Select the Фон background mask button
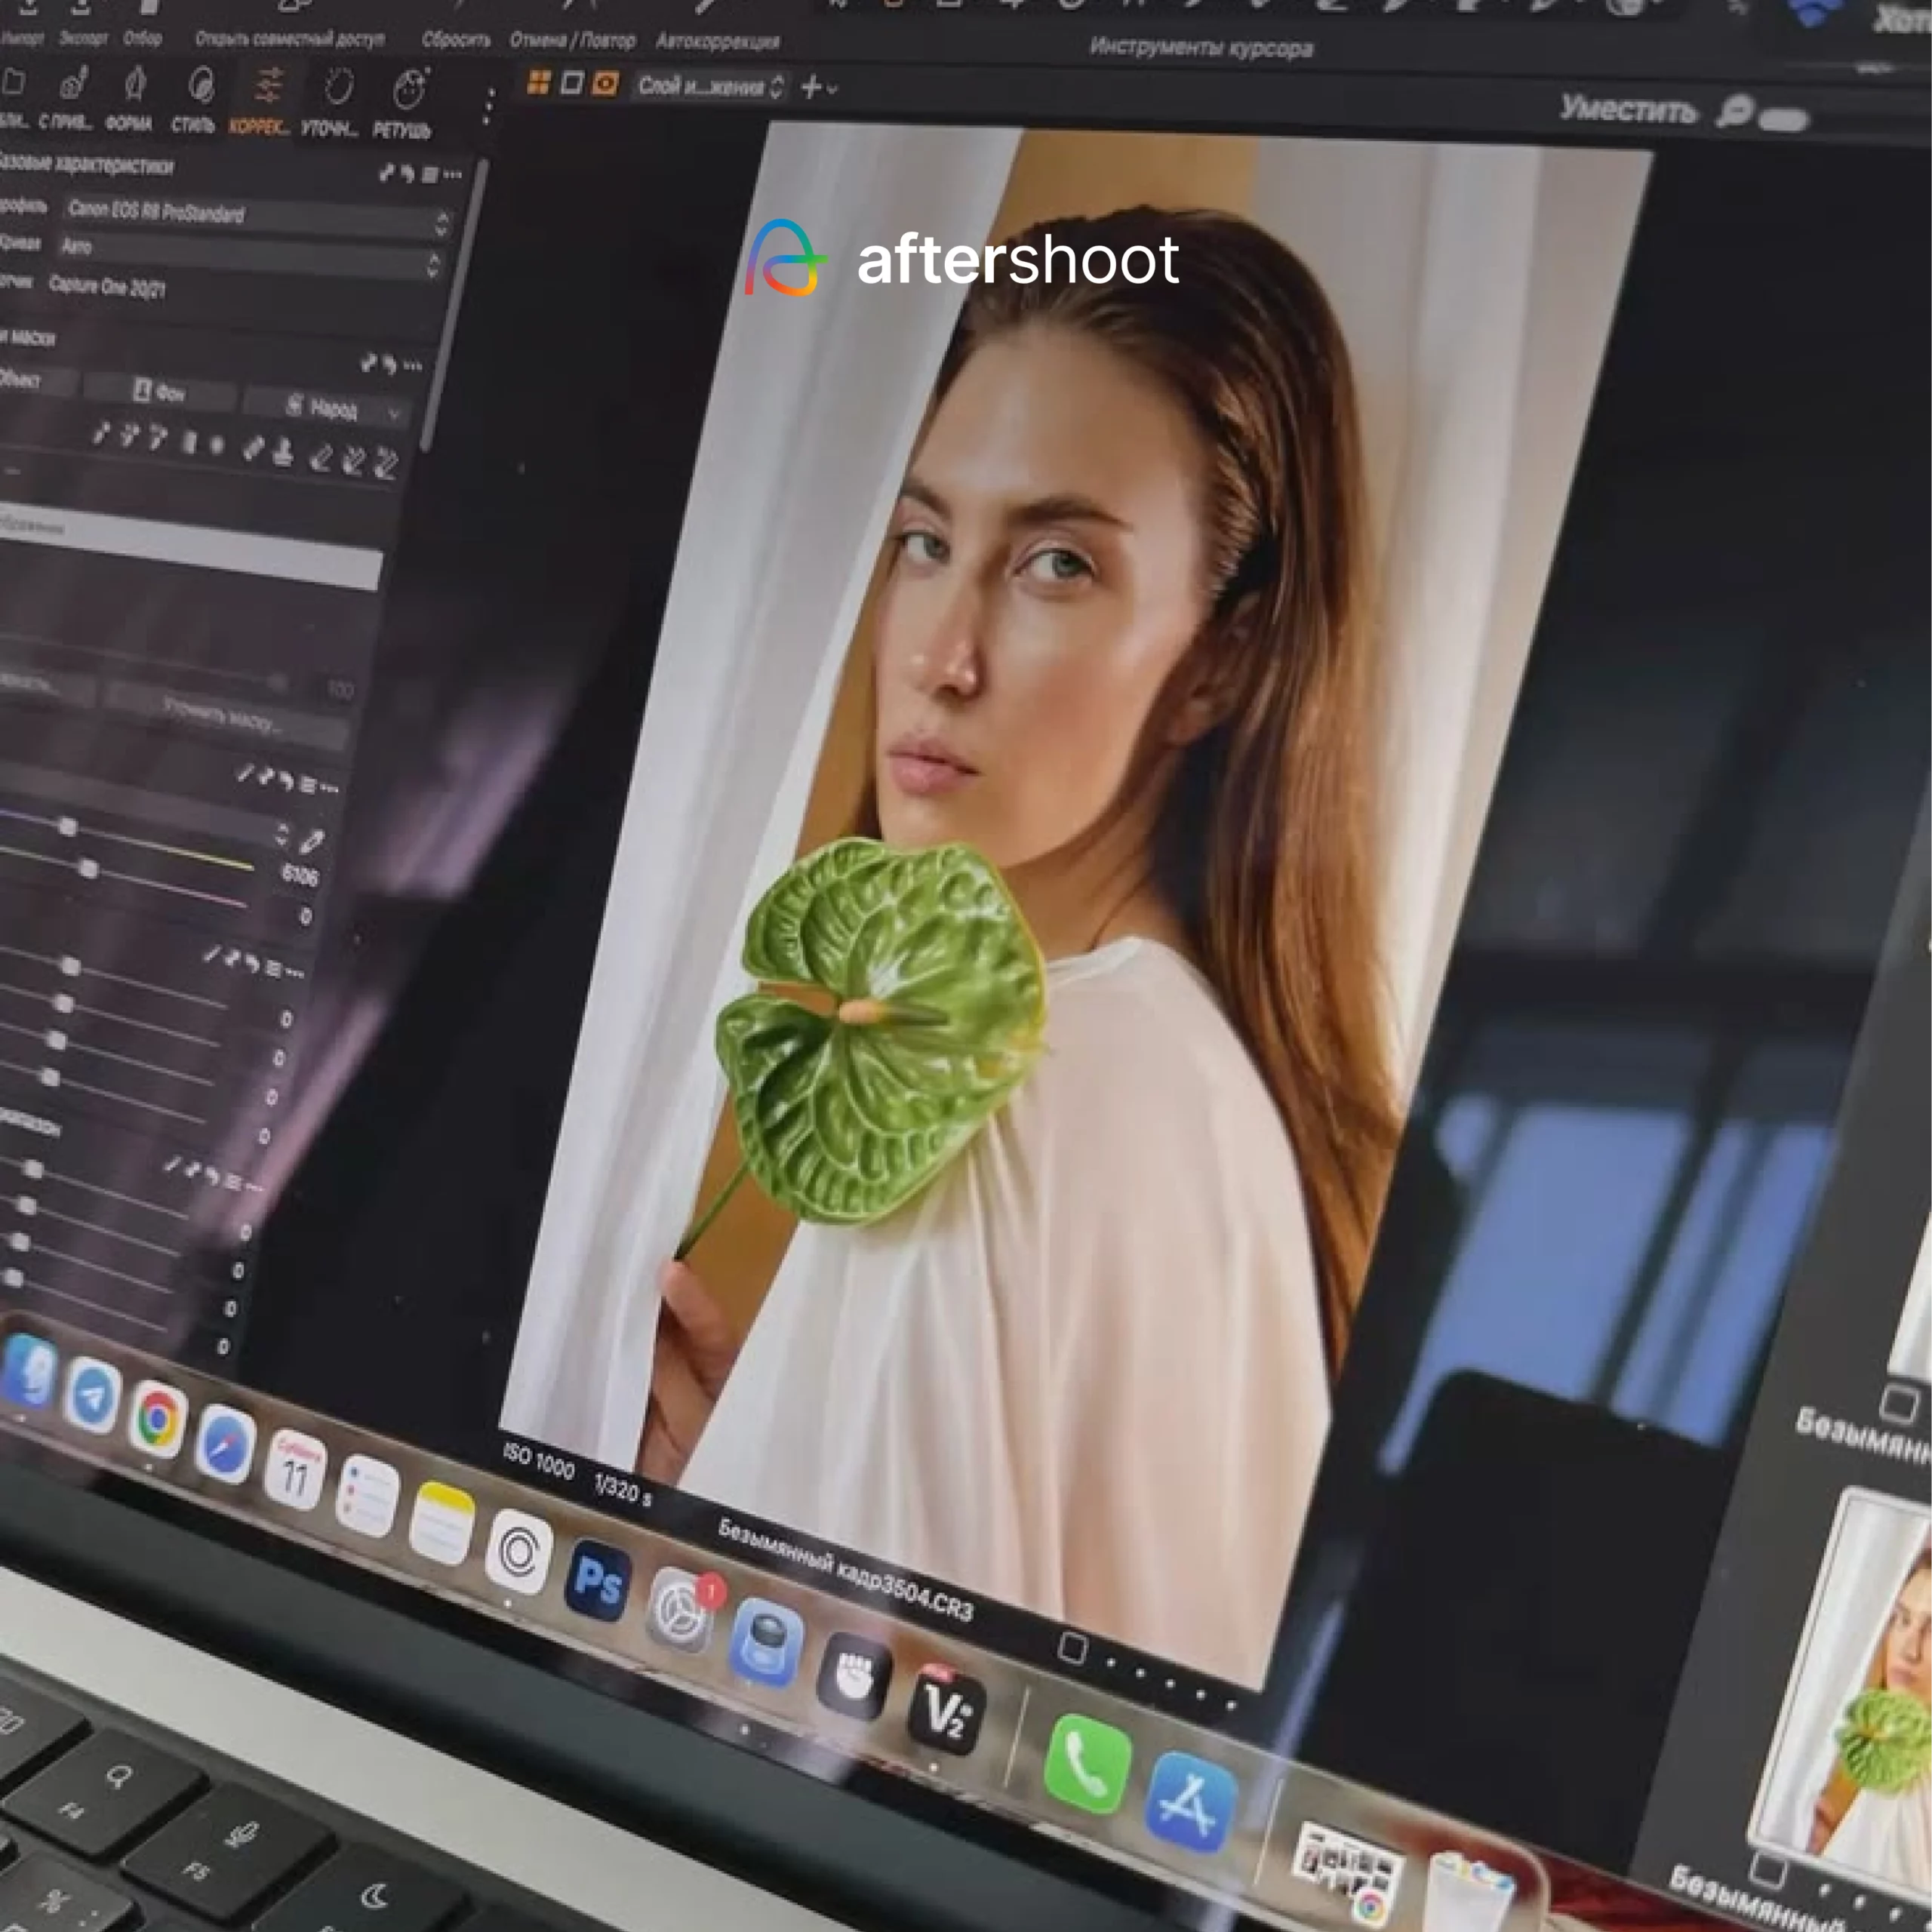Image resolution: width=1932 pixels, height=1932 pixels. [x=159, y=392]
